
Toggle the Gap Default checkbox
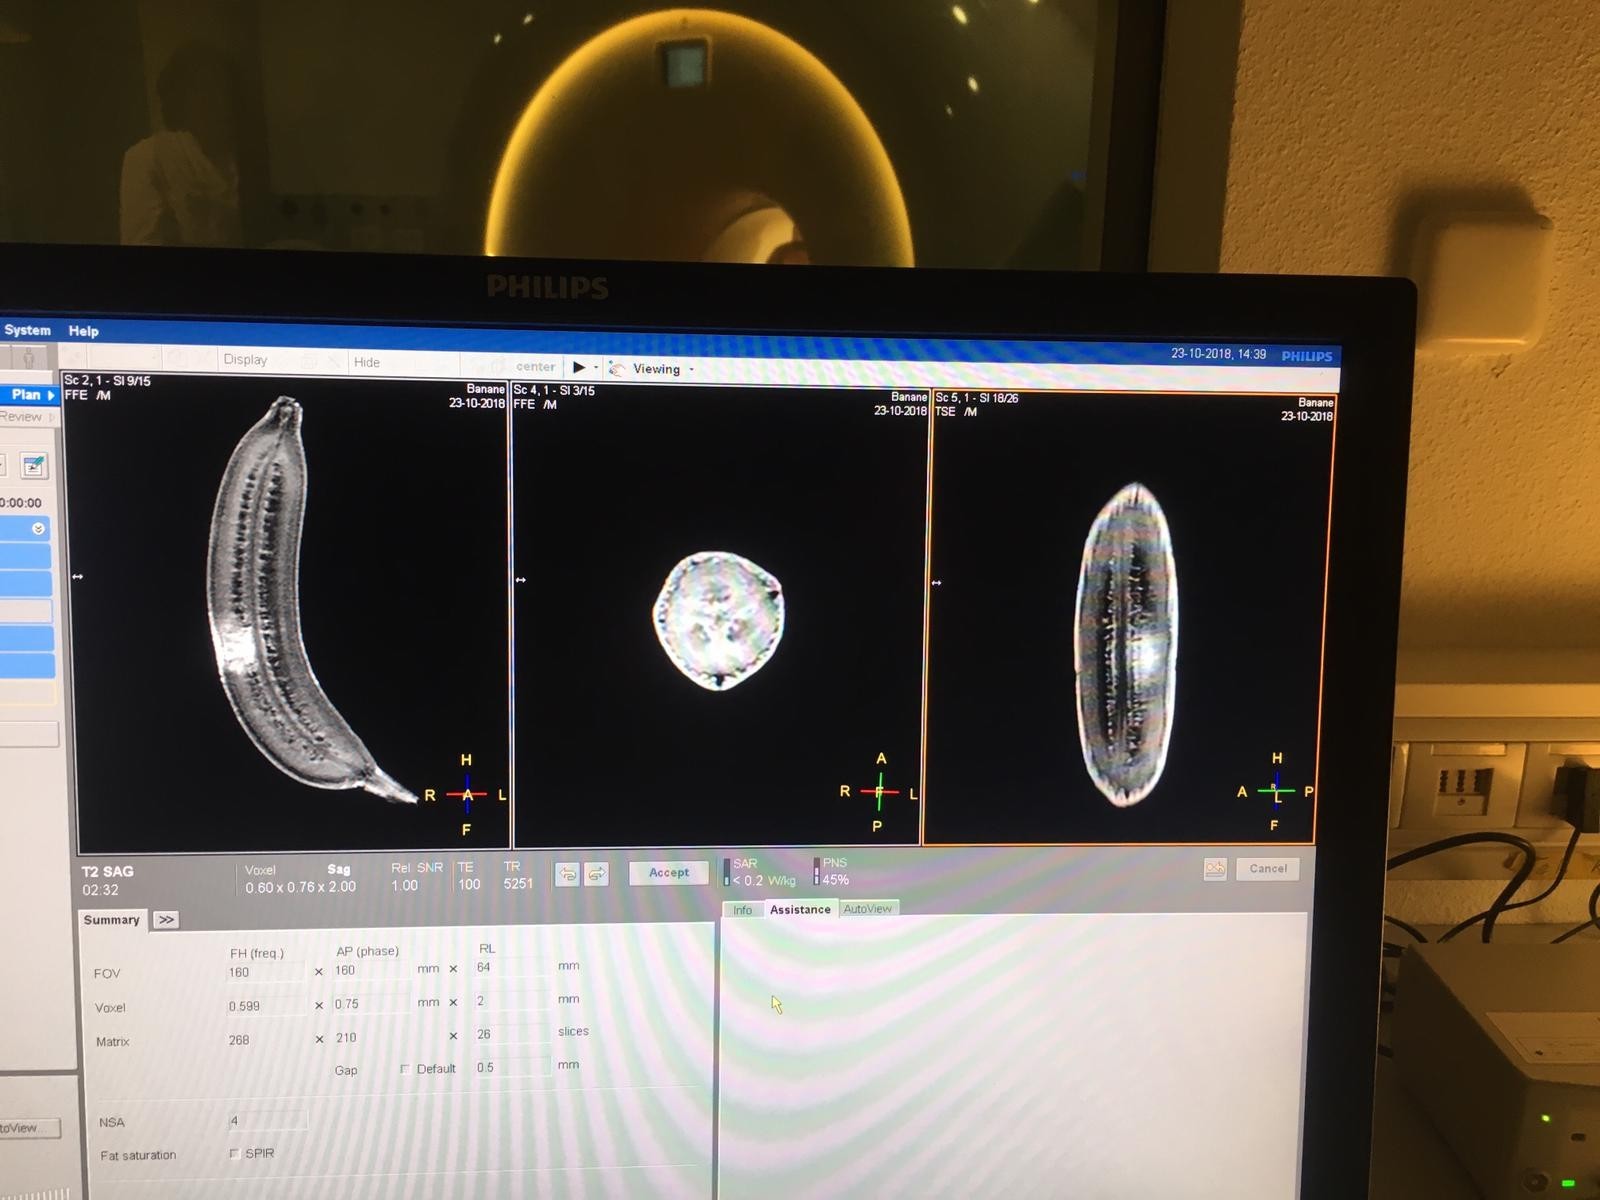405,1069
